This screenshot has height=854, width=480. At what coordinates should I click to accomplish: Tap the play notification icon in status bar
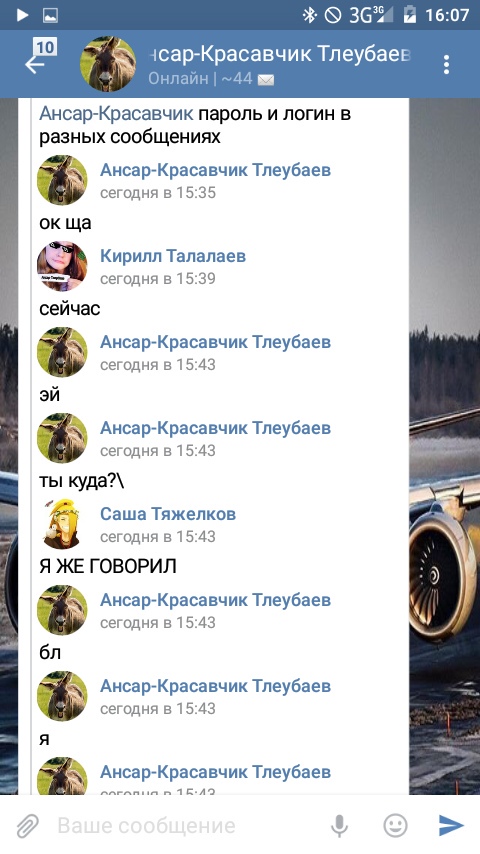click(x=22, y=15)
